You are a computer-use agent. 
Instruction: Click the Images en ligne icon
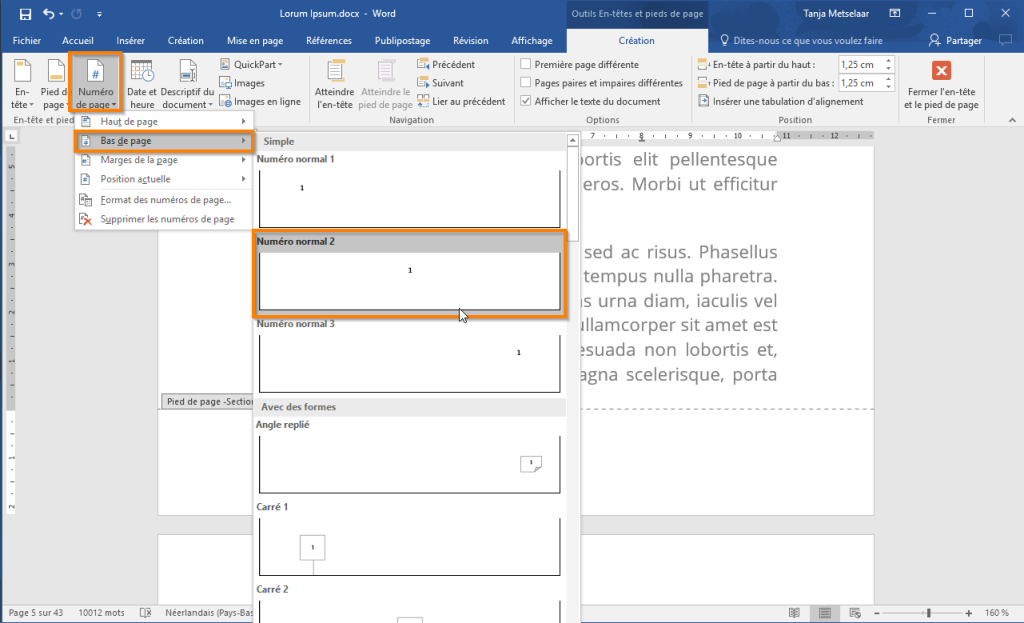tap(227, 102)
